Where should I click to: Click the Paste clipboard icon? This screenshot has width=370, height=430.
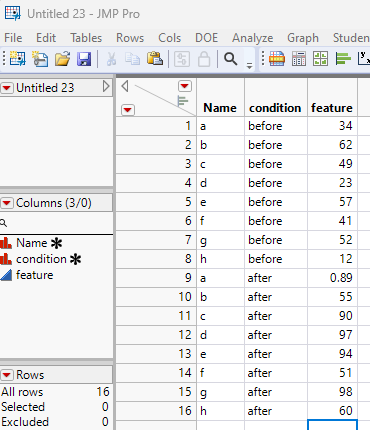[x=155, y=58]
